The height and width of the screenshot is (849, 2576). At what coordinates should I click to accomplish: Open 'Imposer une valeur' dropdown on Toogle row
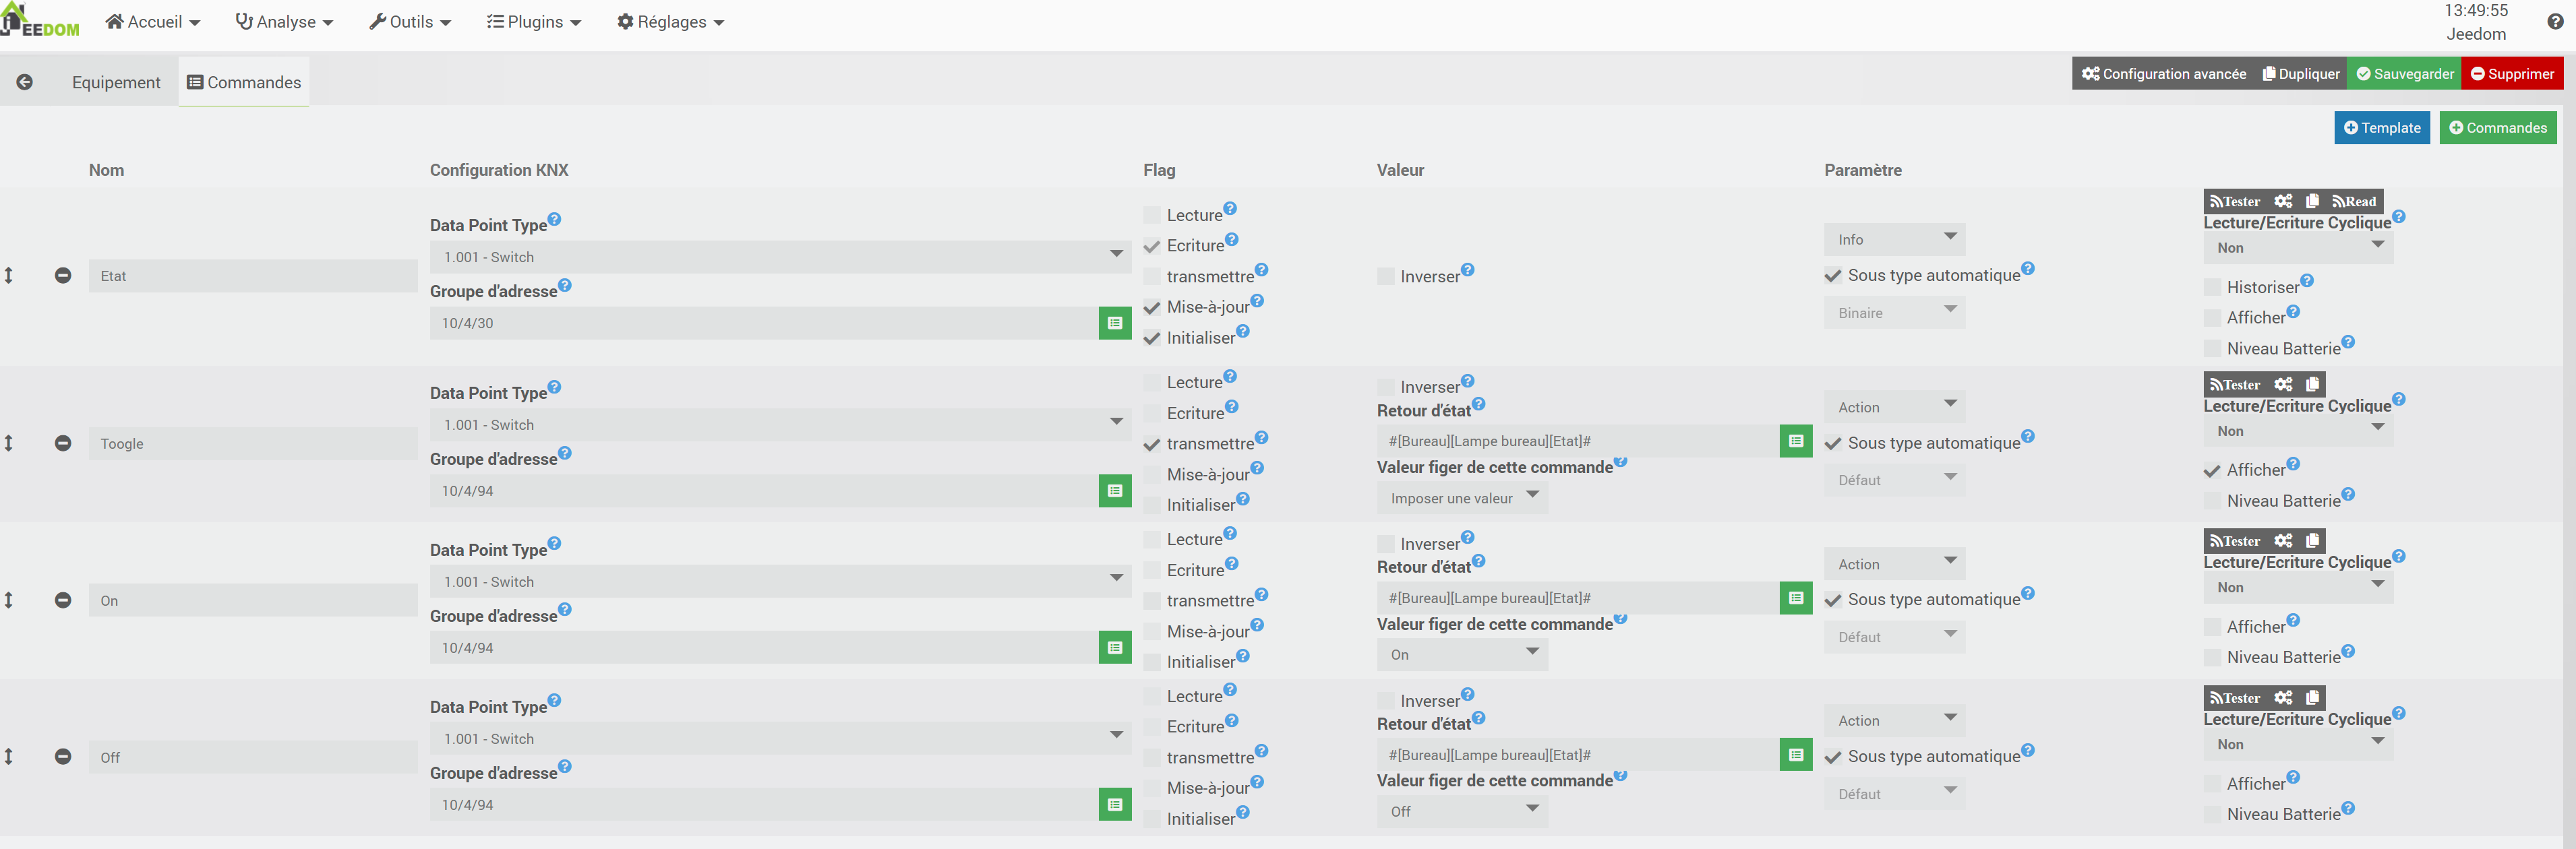[1462, 498]
